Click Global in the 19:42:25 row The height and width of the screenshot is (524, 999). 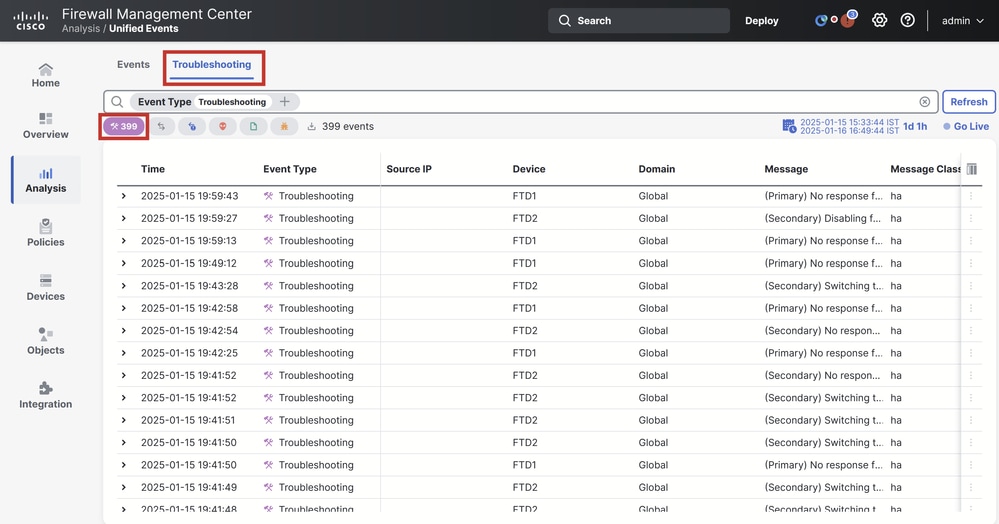(x=653, y=353)
